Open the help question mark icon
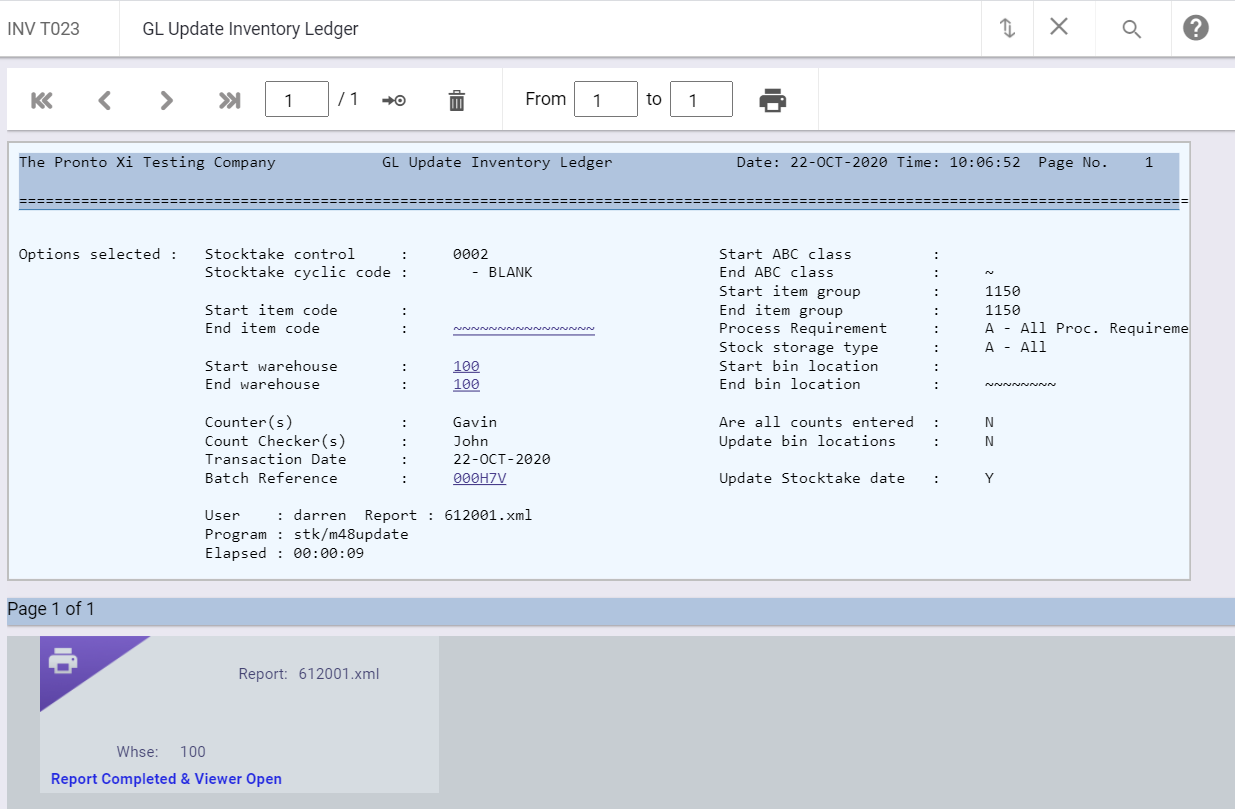Image resolution: width=1235 pixels, height=809 pixels. pos(1196,28)
